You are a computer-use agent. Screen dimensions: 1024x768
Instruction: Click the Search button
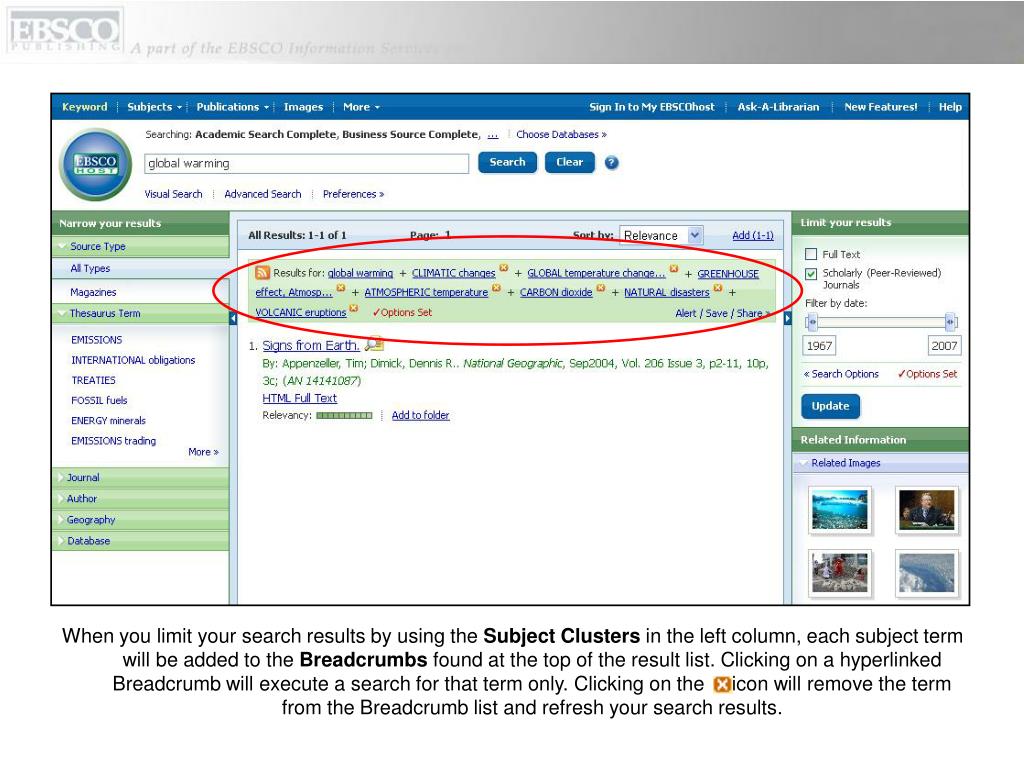507,162
